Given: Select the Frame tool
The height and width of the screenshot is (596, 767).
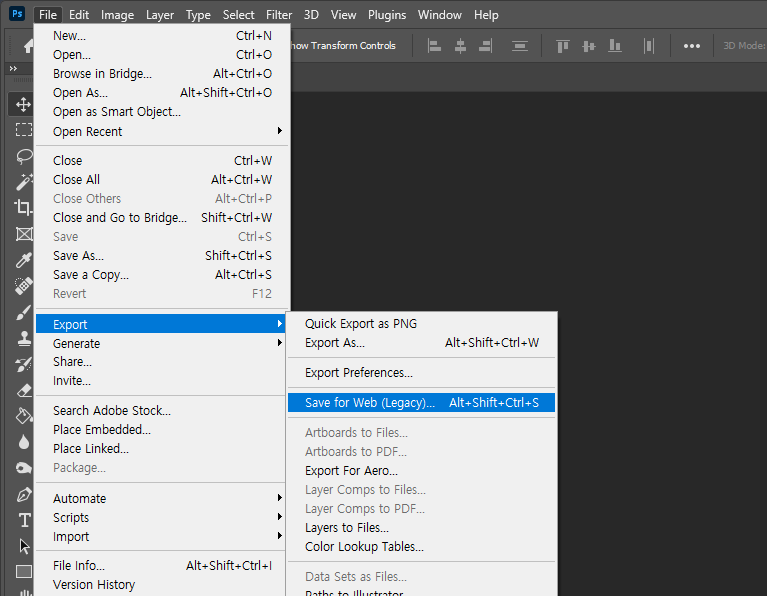Looking at the screenshot, I should pos(23,234).
